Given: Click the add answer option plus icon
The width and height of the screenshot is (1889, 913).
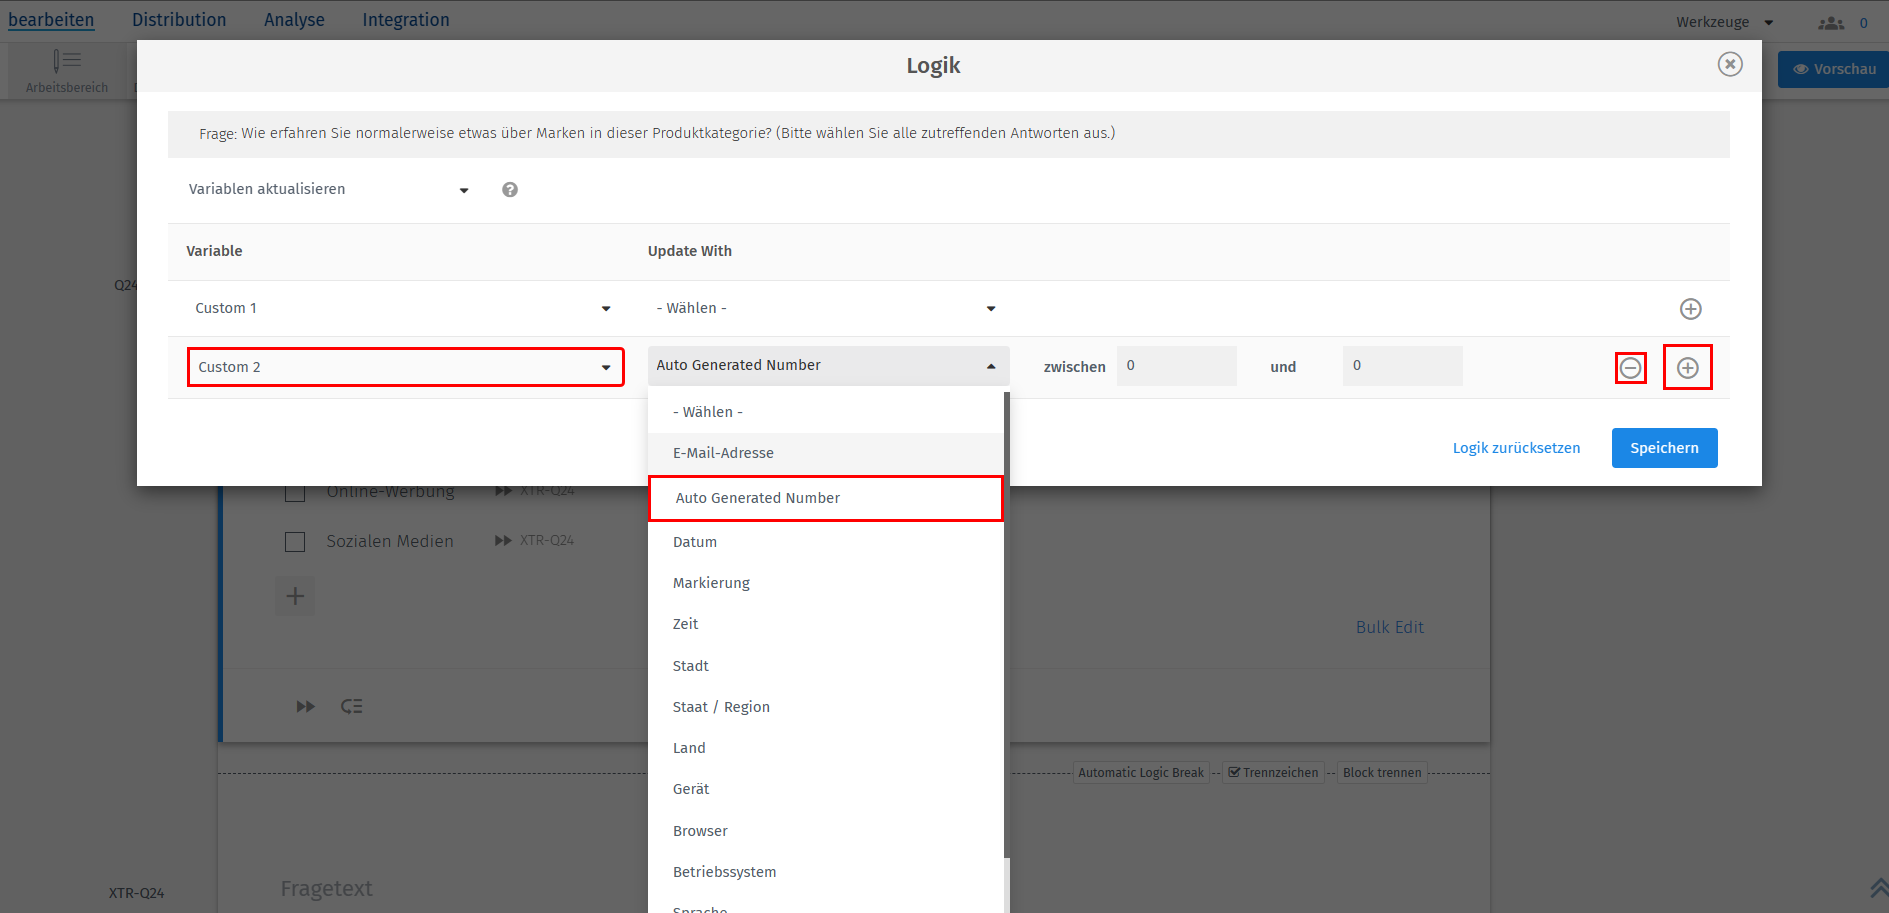Looking at the screenshot, I should coord(295,597).
